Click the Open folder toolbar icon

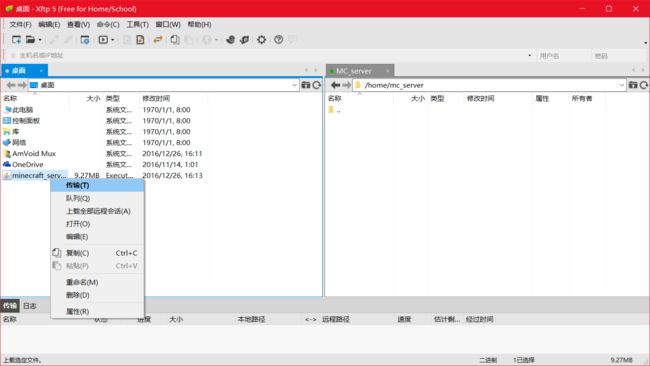[30, 40]
